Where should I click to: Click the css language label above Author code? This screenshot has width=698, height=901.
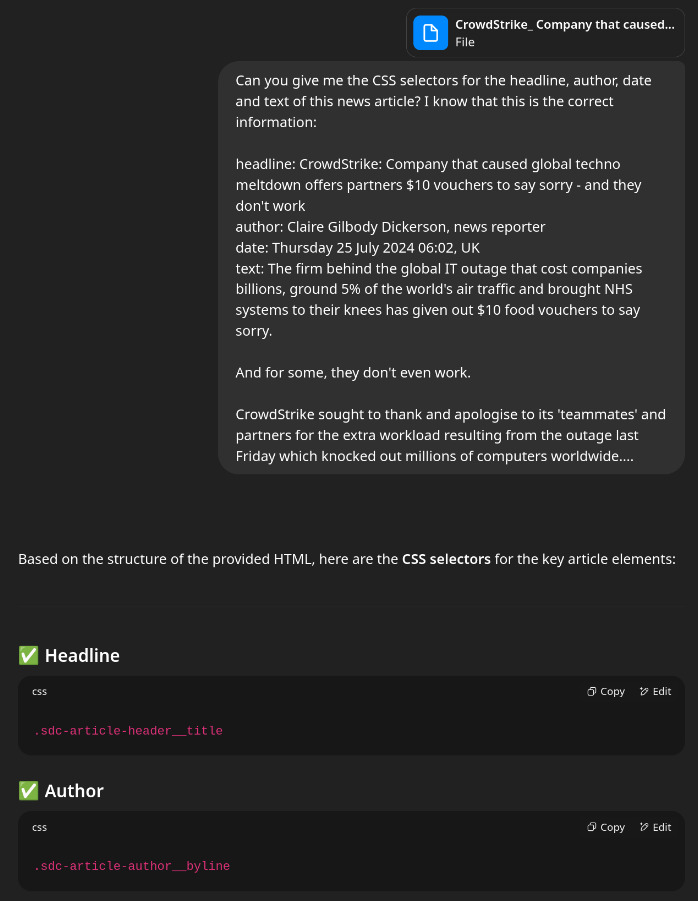(40, 827)
